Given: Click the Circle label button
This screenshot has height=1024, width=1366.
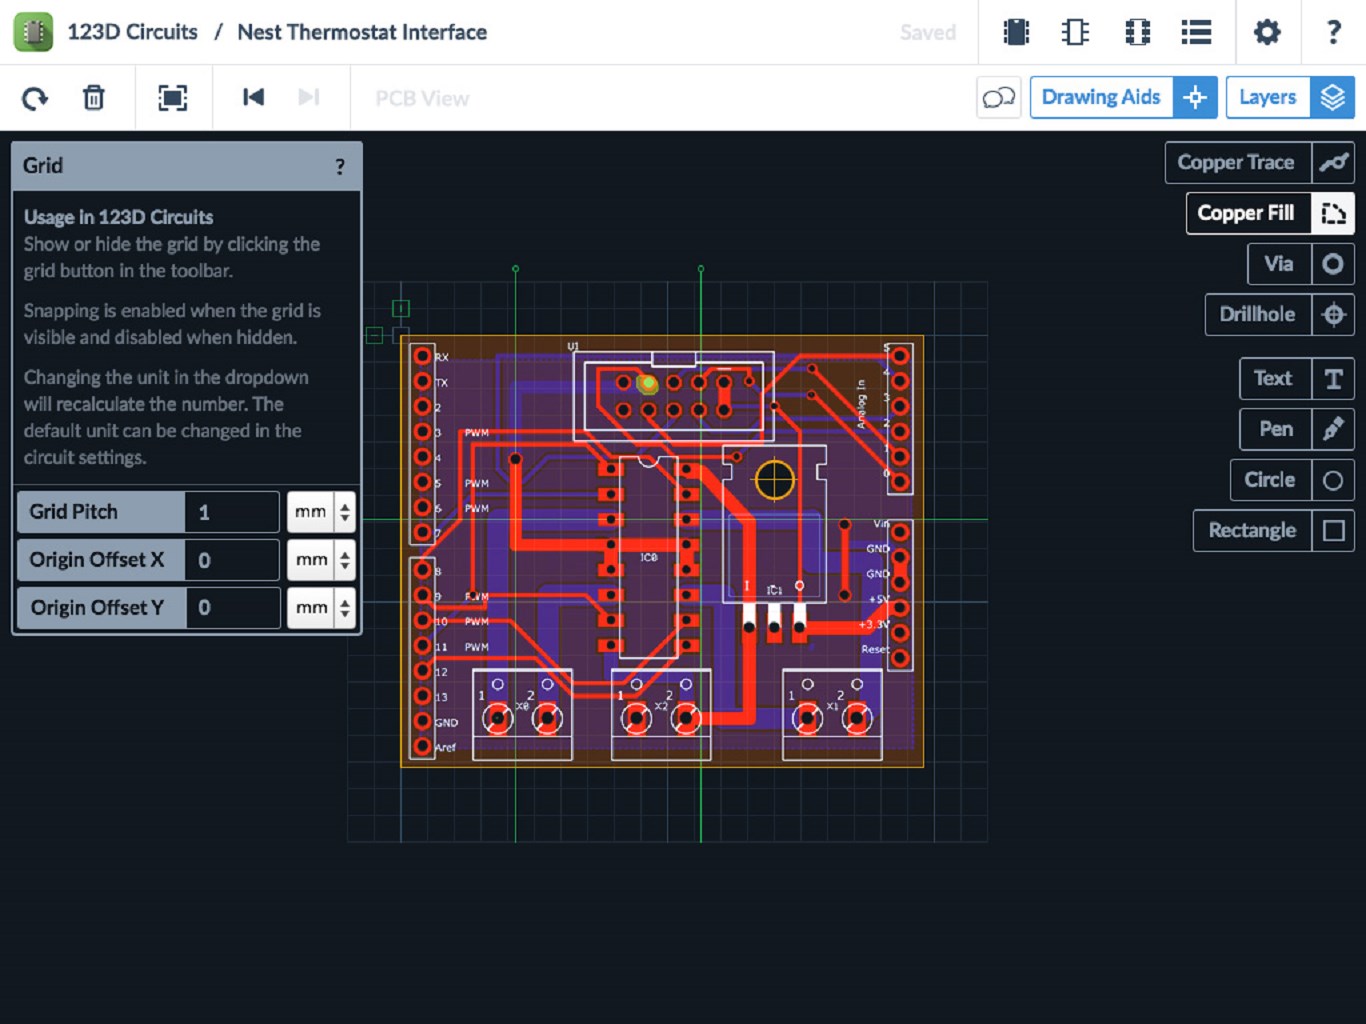Looking at the screenshot, I should (1271, 480).
